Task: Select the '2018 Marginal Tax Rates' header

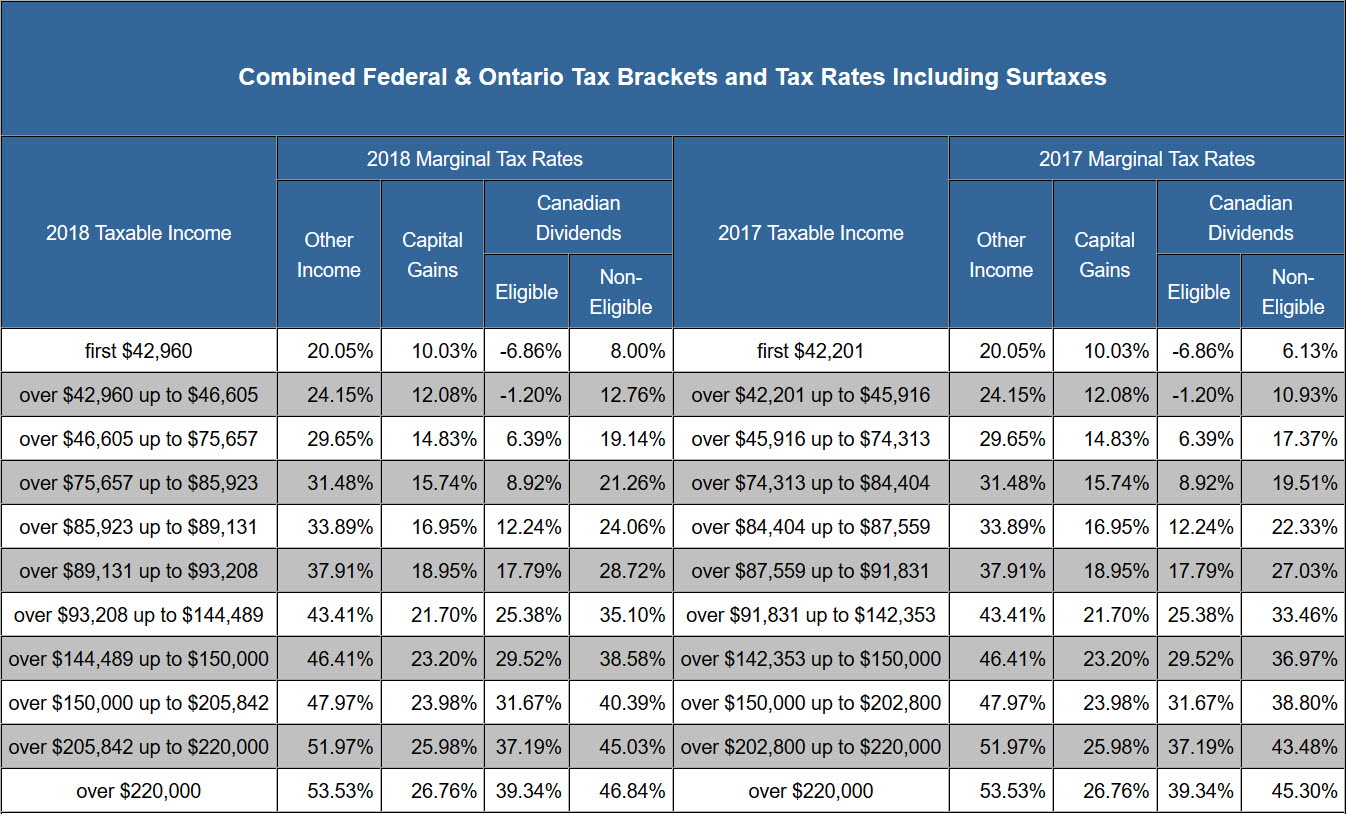Action: [x=474, y=158]
